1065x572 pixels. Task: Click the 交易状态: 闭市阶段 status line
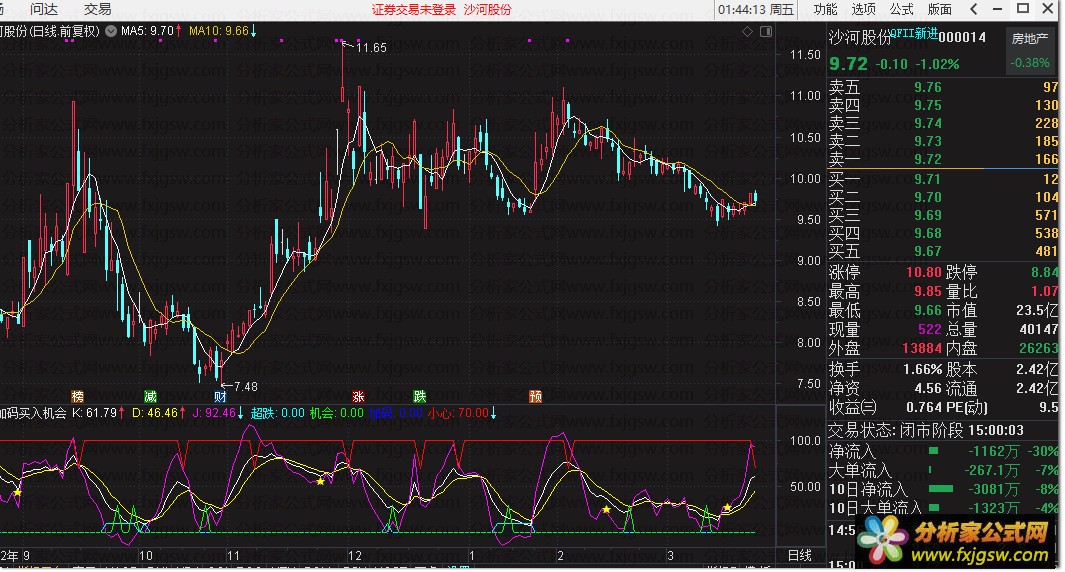(x=926, y=431)
